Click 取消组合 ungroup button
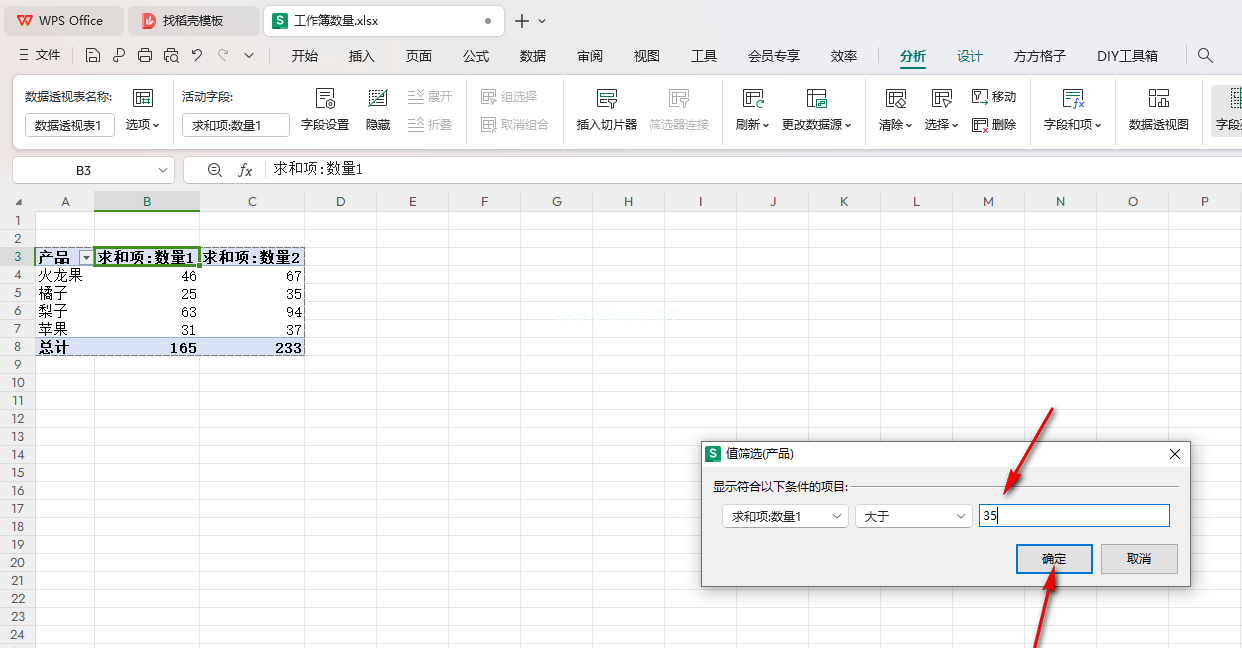The image size is (1242, 648). coord(515,125)
